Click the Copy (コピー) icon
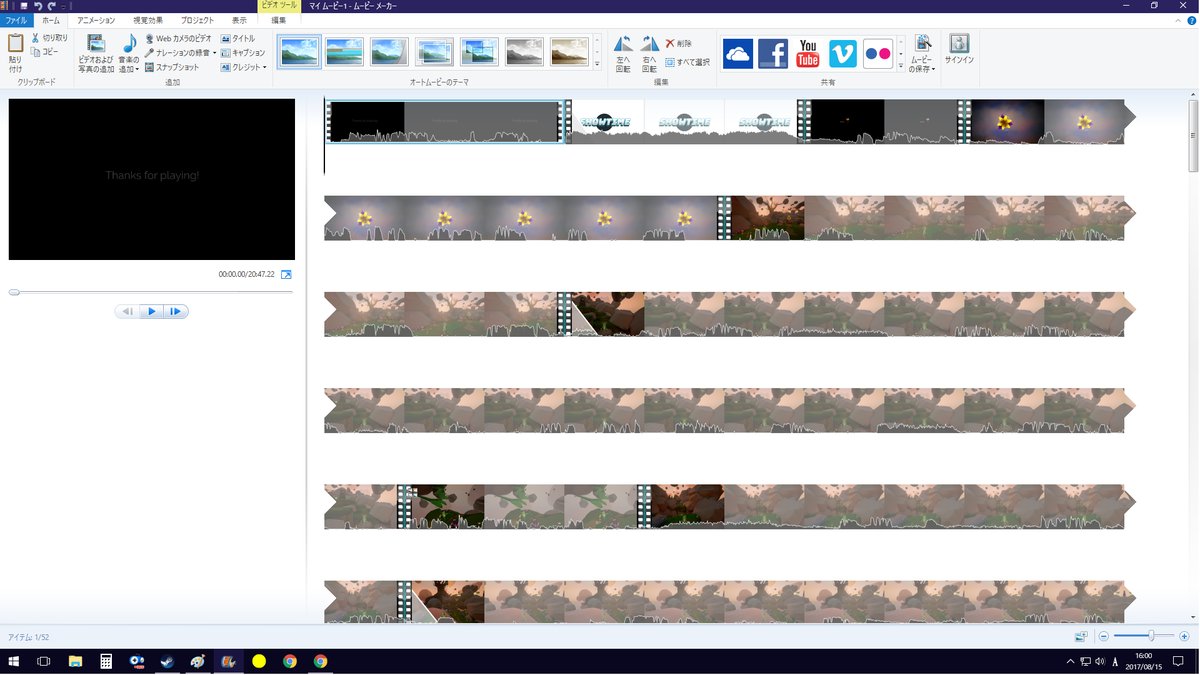Image resolution: width=1200 pixels, height=675 pixels. click(36, 51)
